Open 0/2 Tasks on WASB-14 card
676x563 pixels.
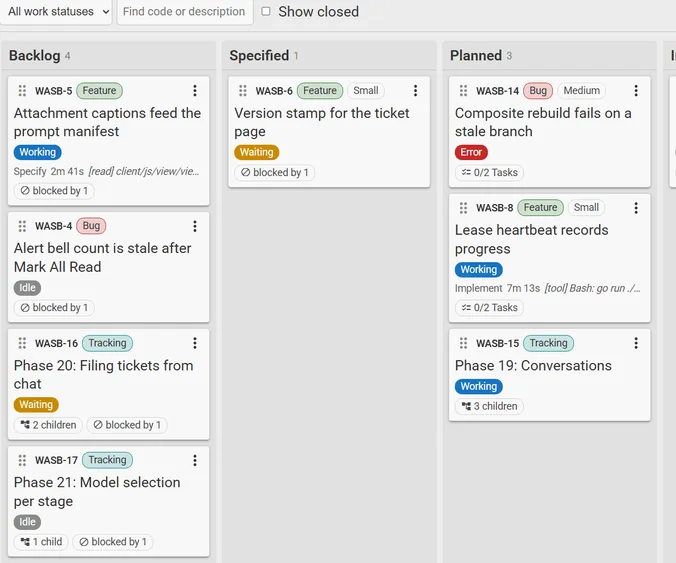tap(489, 172)
